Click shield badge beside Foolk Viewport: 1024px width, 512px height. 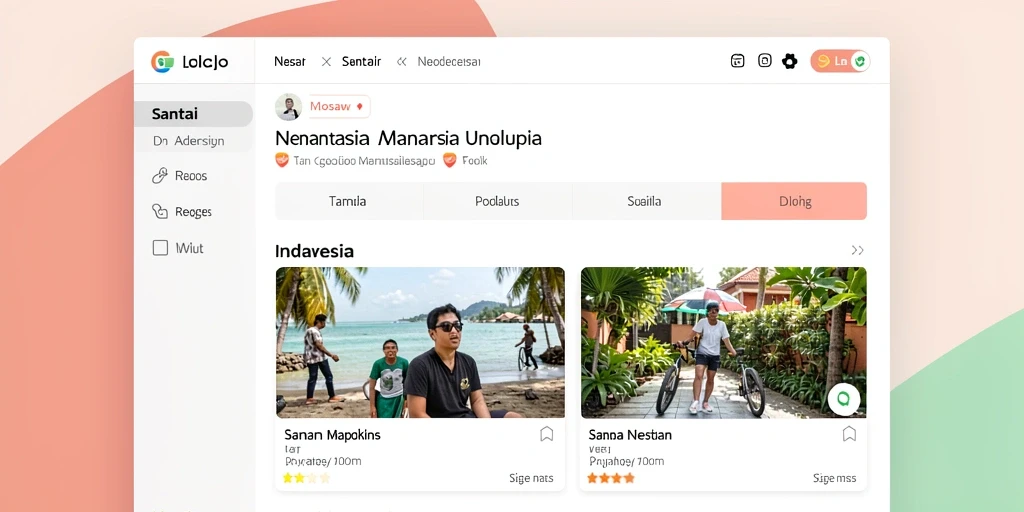click(449, 160)
